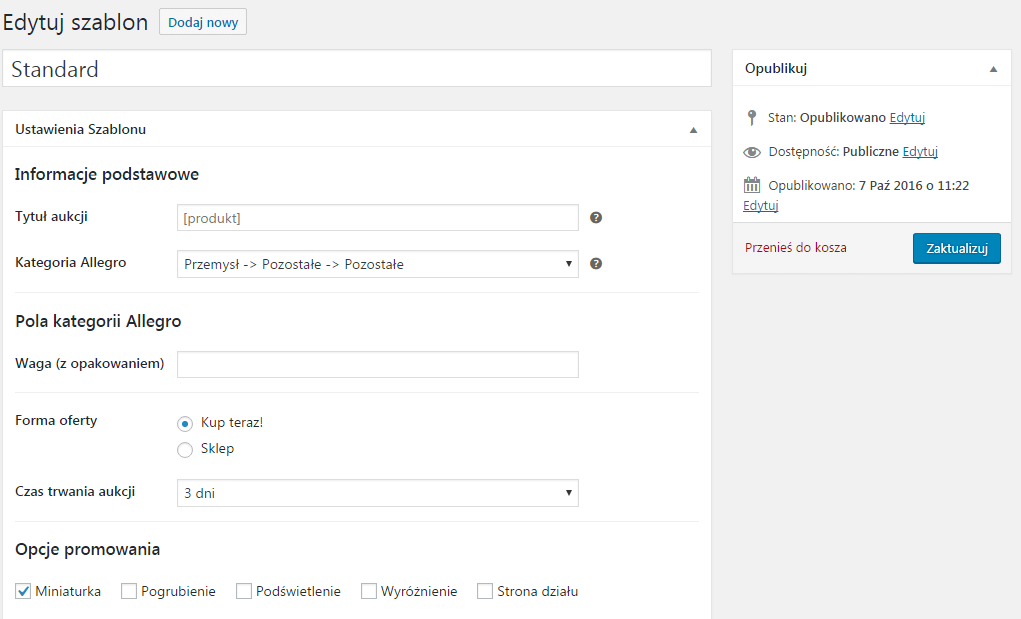Focus the Waga (z opakowaniem) input field
1021x619 pixels.
[378, 365]
